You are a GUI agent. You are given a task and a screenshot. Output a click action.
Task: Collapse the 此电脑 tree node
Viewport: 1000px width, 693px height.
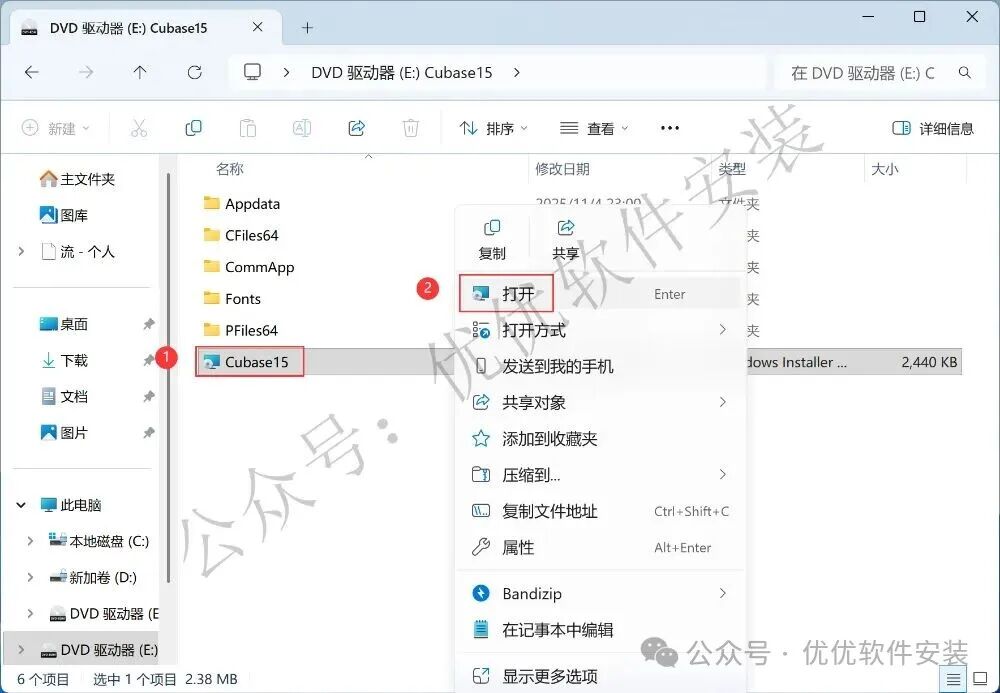click(x=22, y=505)
